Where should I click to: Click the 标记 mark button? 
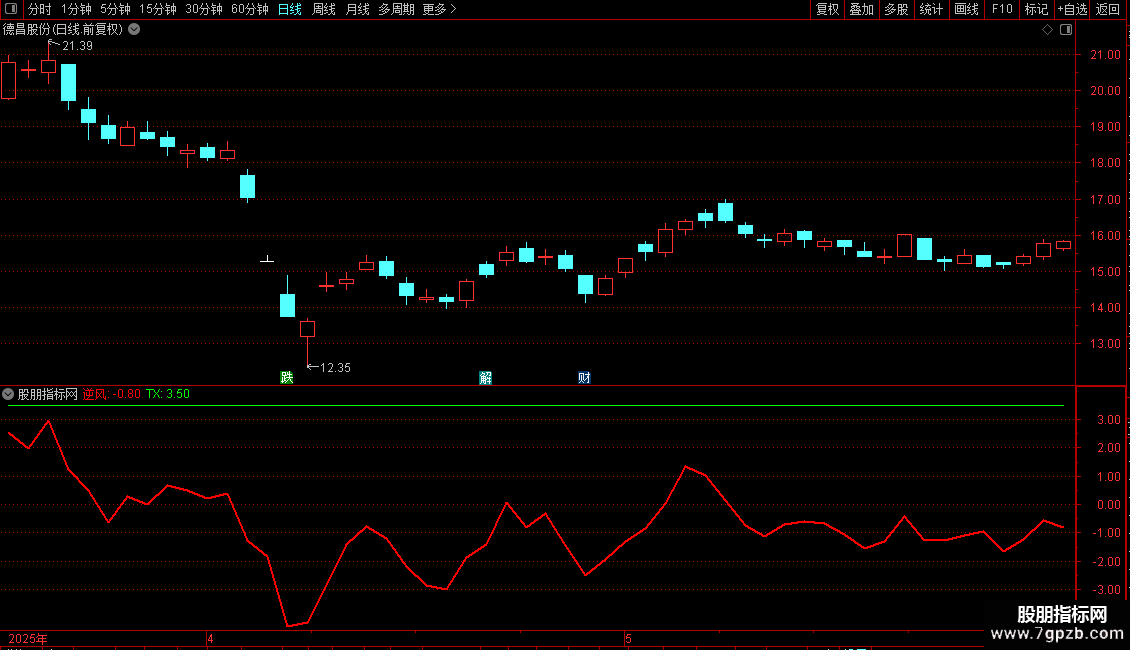tap(1036, 9)
